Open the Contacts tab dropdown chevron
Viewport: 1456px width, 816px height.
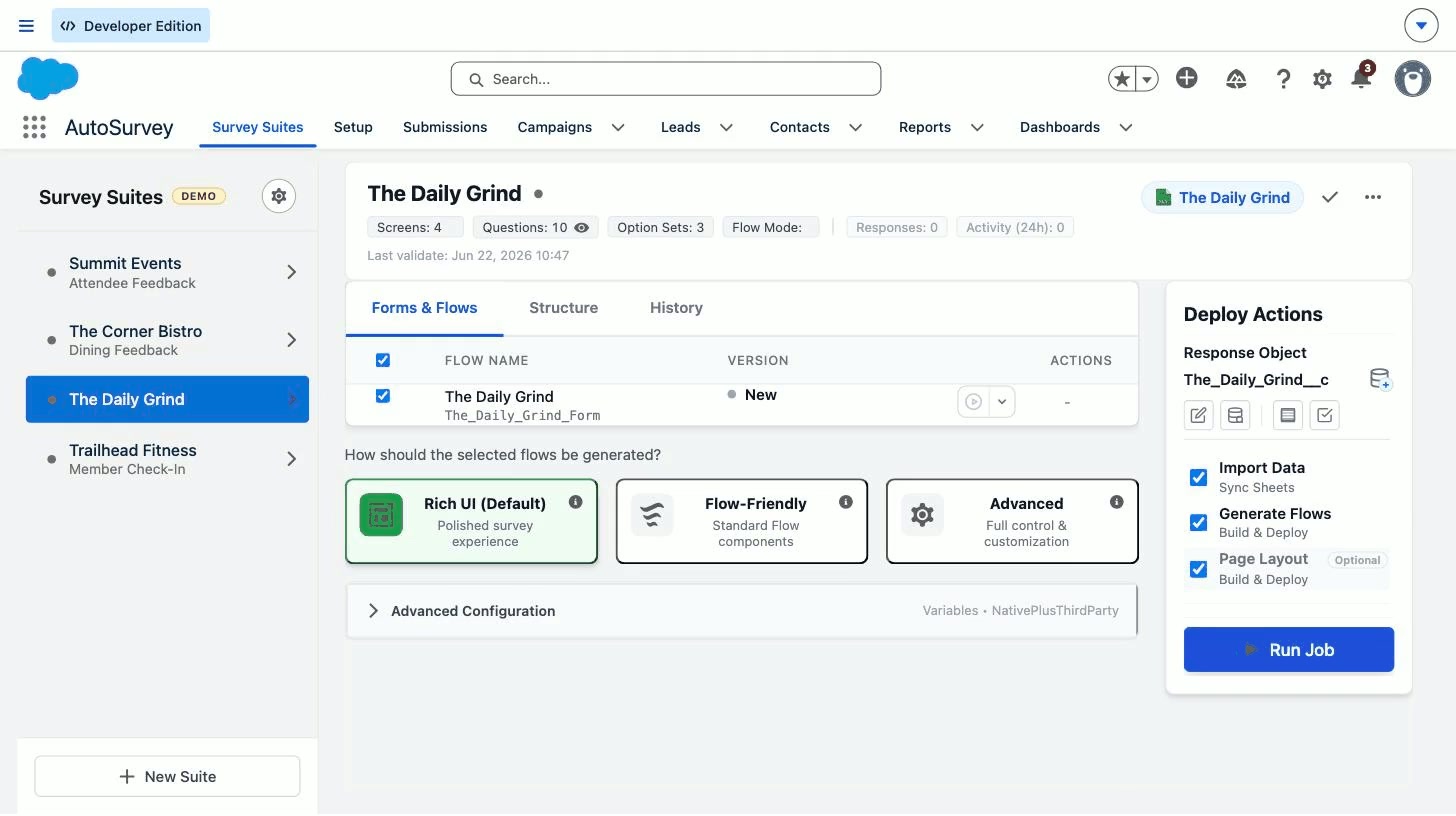point(856,127)
